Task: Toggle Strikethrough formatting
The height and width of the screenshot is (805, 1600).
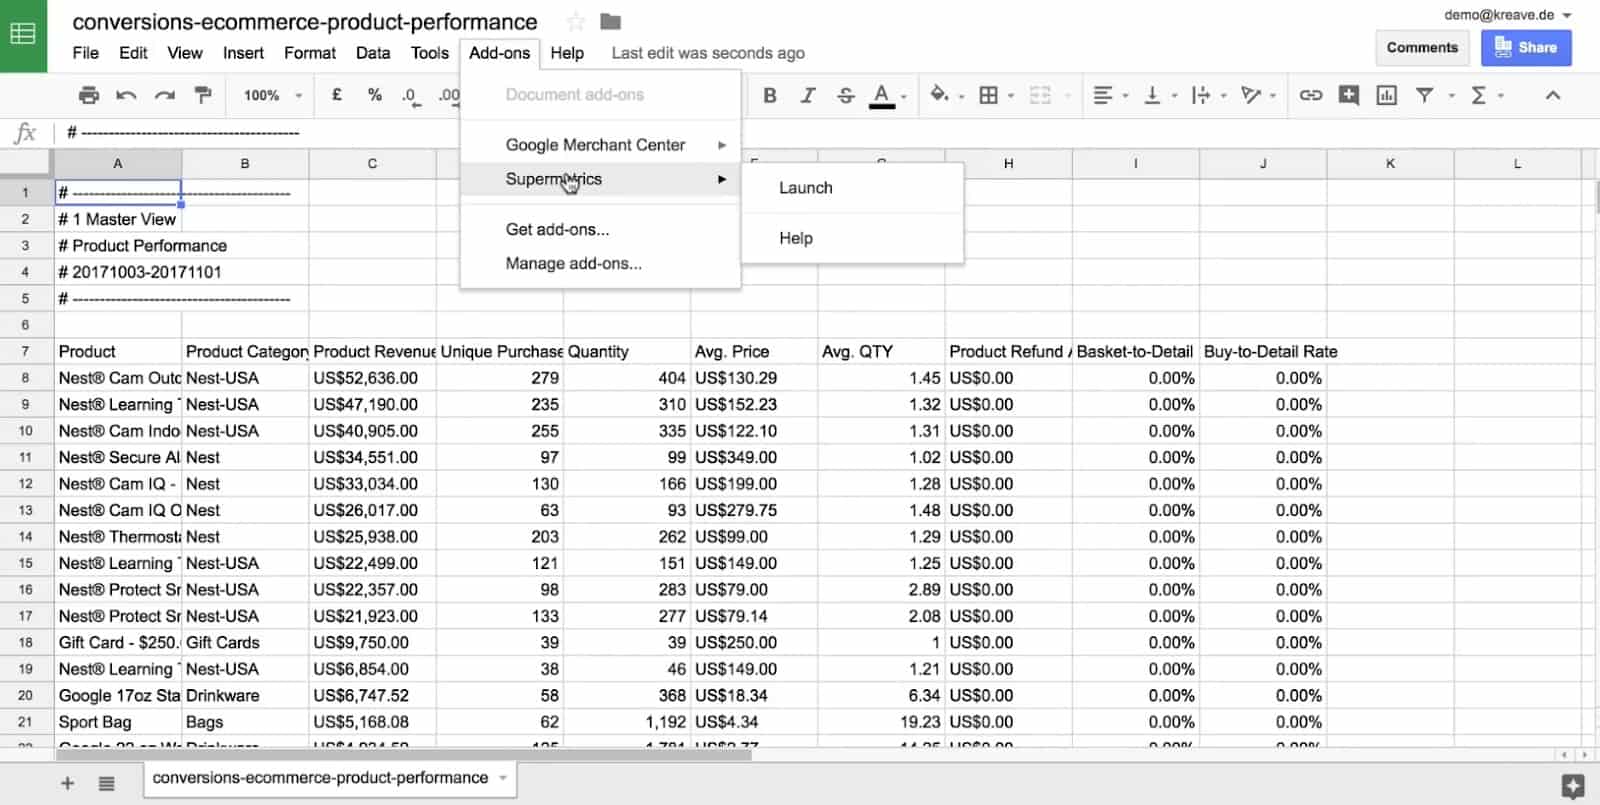Action: [846, 95]
